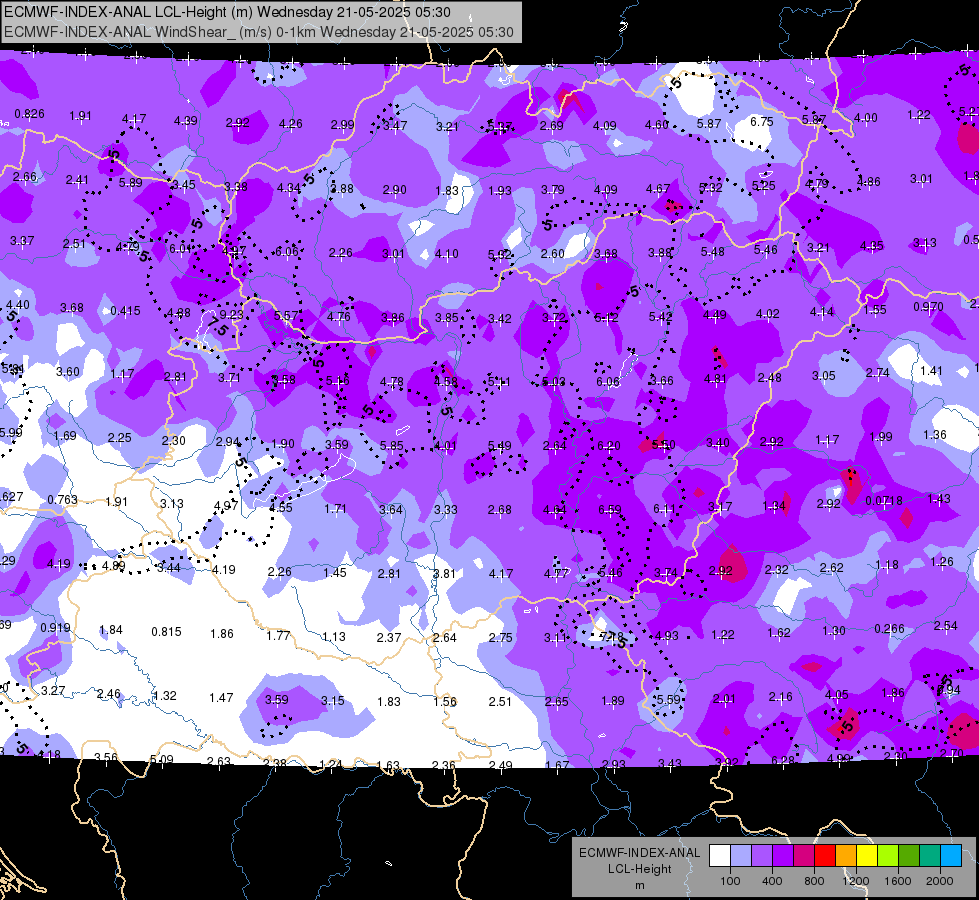The image size is (979, 900).
Task: Click the wind shear value '1.55'
Action: [875, 309]
